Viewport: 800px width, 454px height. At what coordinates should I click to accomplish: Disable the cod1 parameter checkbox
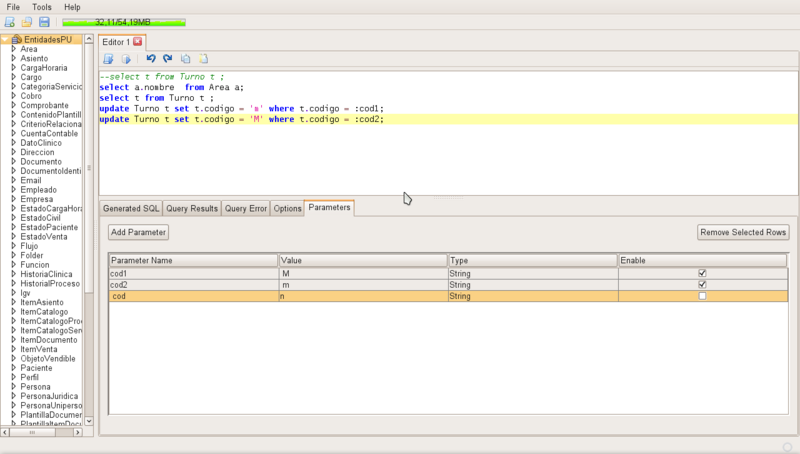[x=702, y=273]
